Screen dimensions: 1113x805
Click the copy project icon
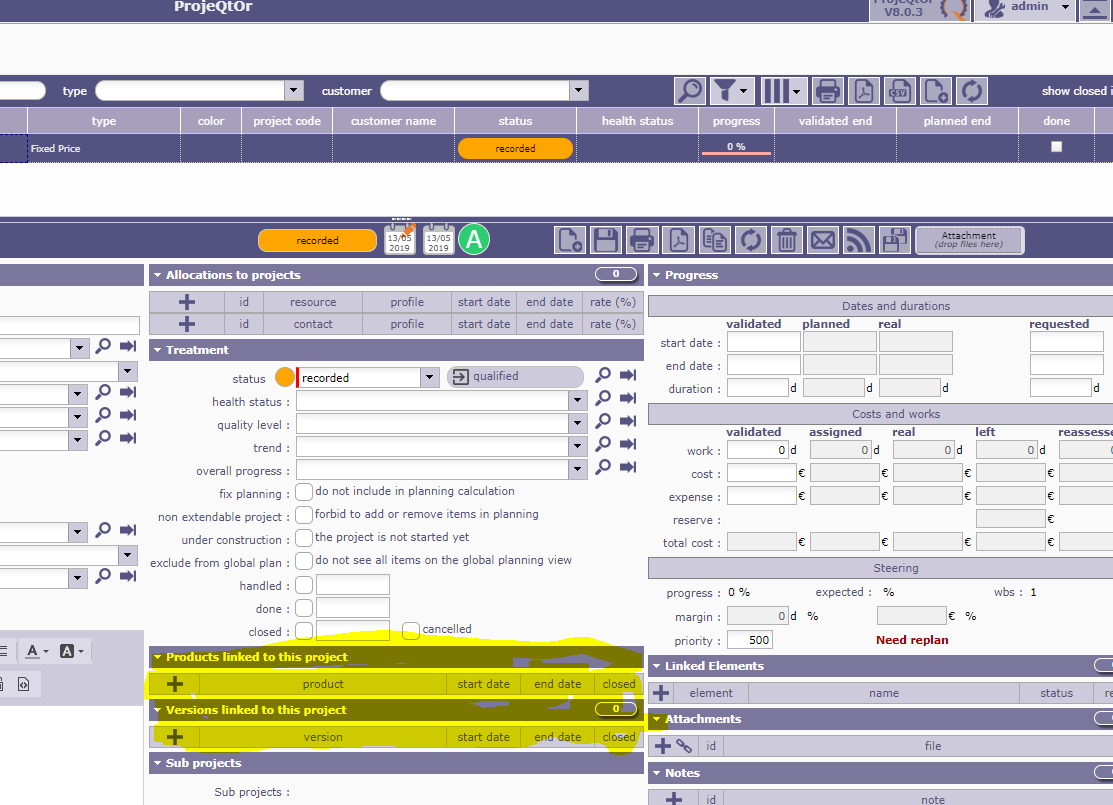coord(715,240)
